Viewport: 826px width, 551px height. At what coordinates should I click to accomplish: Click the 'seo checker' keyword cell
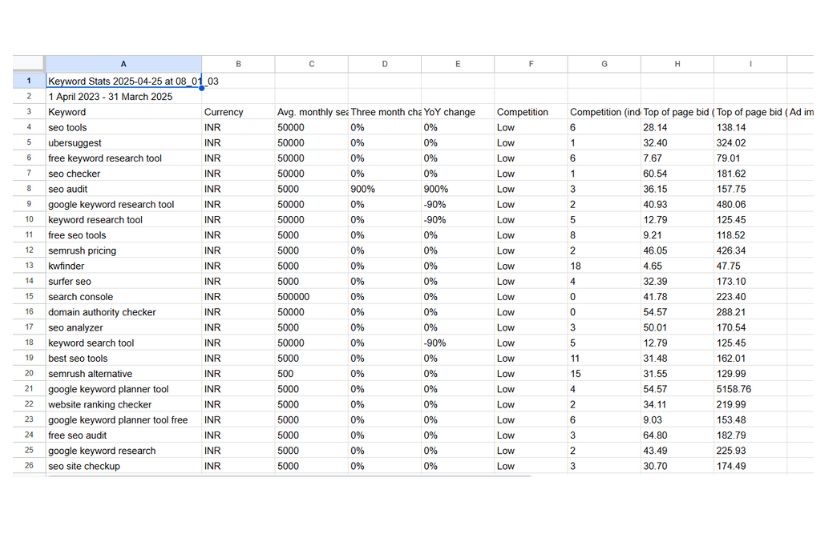click(123, 173)
